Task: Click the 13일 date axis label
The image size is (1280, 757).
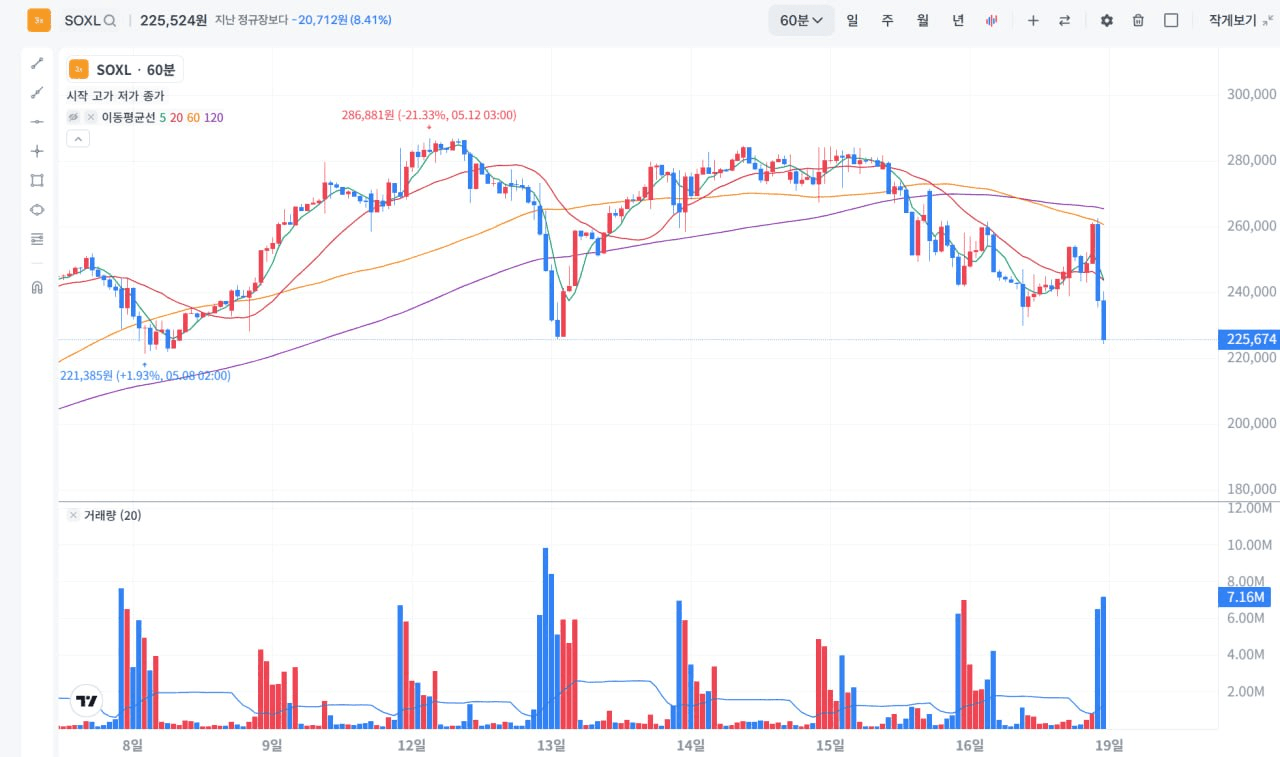Action: (x=551, y=744)
